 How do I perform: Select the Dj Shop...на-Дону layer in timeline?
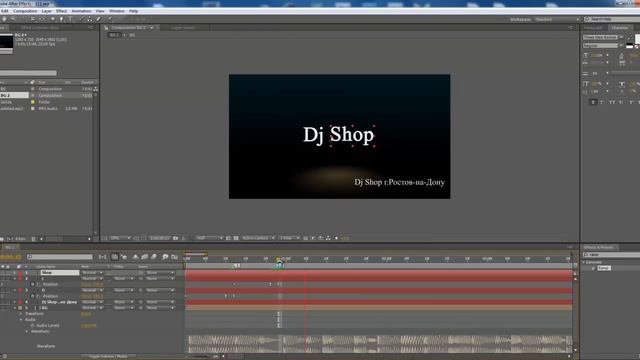click(x=60, y=302)
